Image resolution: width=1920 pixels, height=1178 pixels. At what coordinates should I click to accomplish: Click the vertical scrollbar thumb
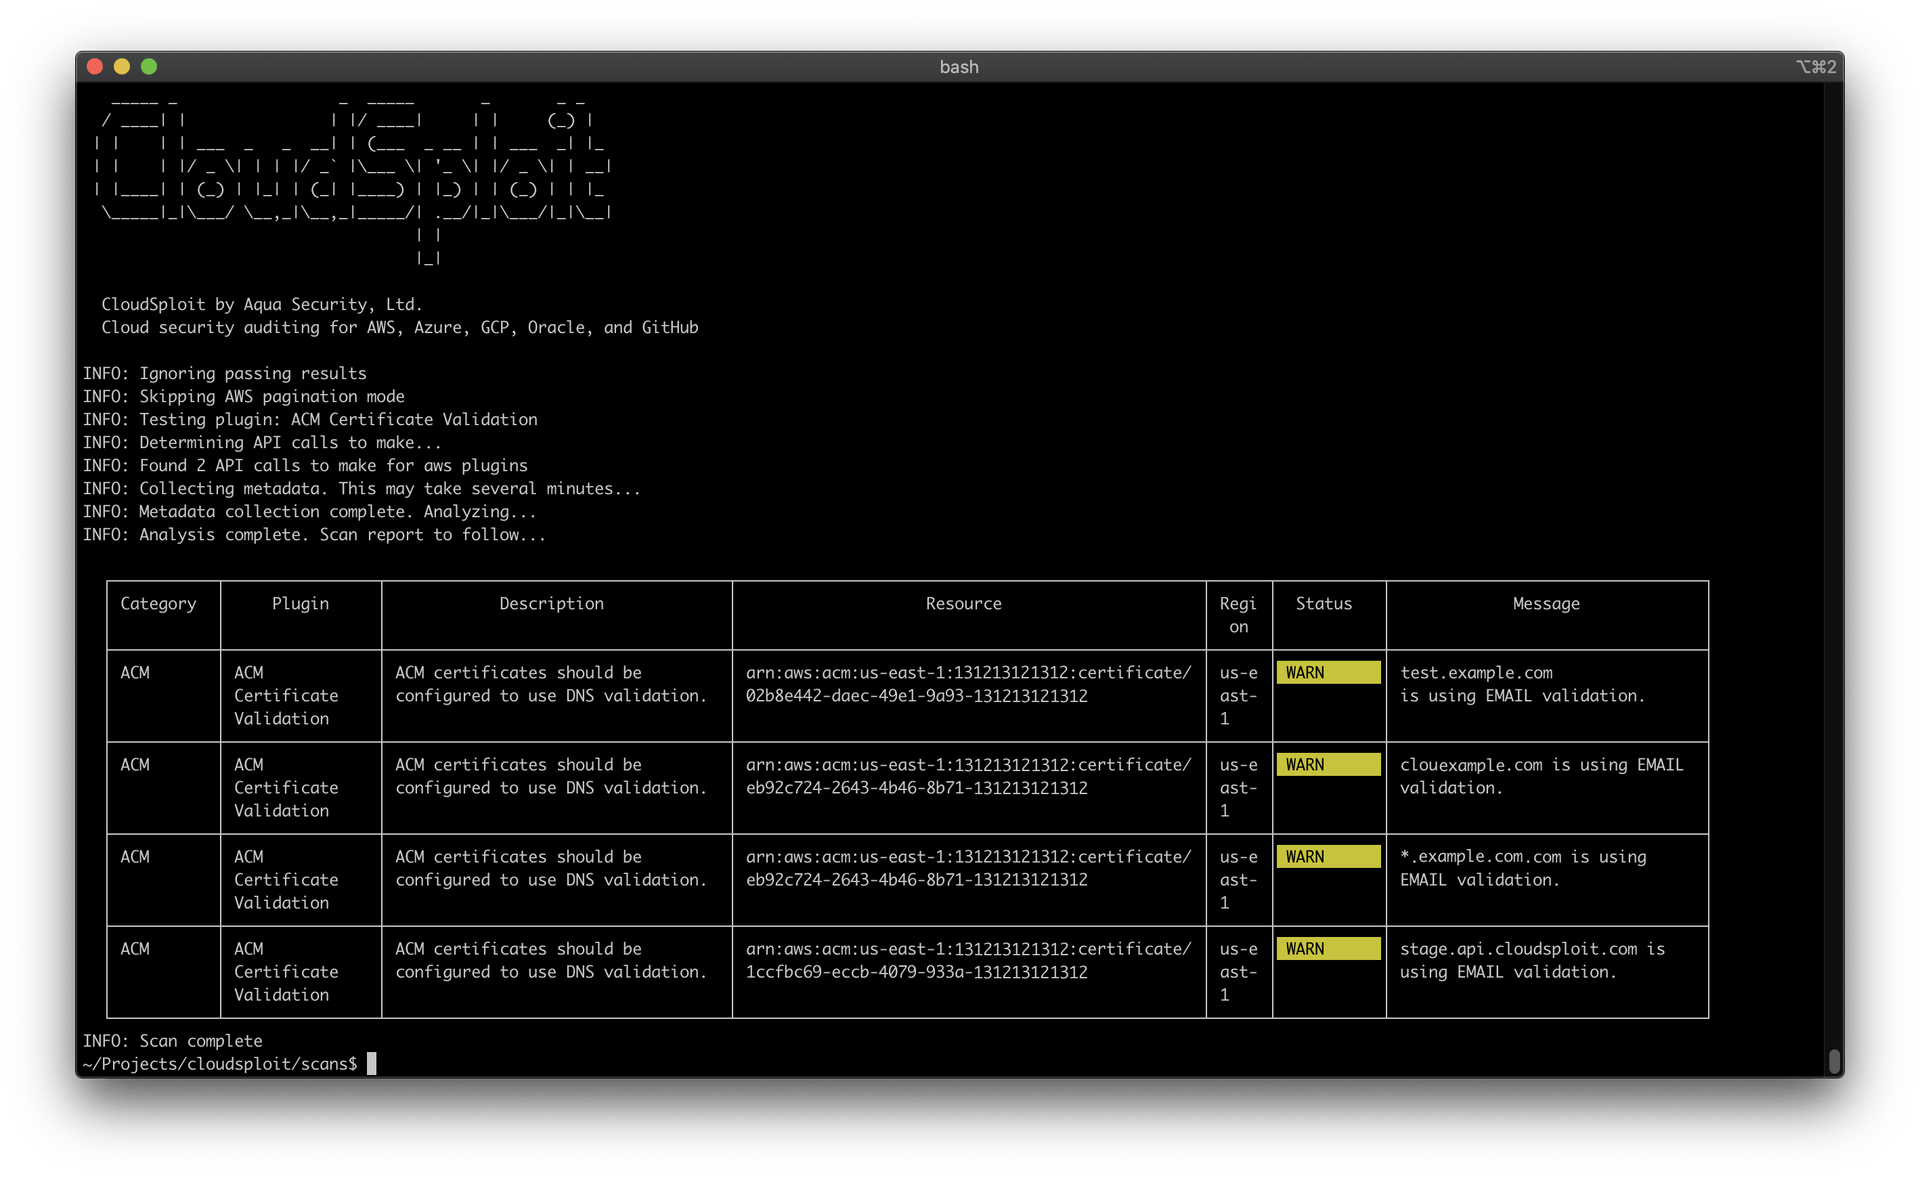pos(1834,1061)
